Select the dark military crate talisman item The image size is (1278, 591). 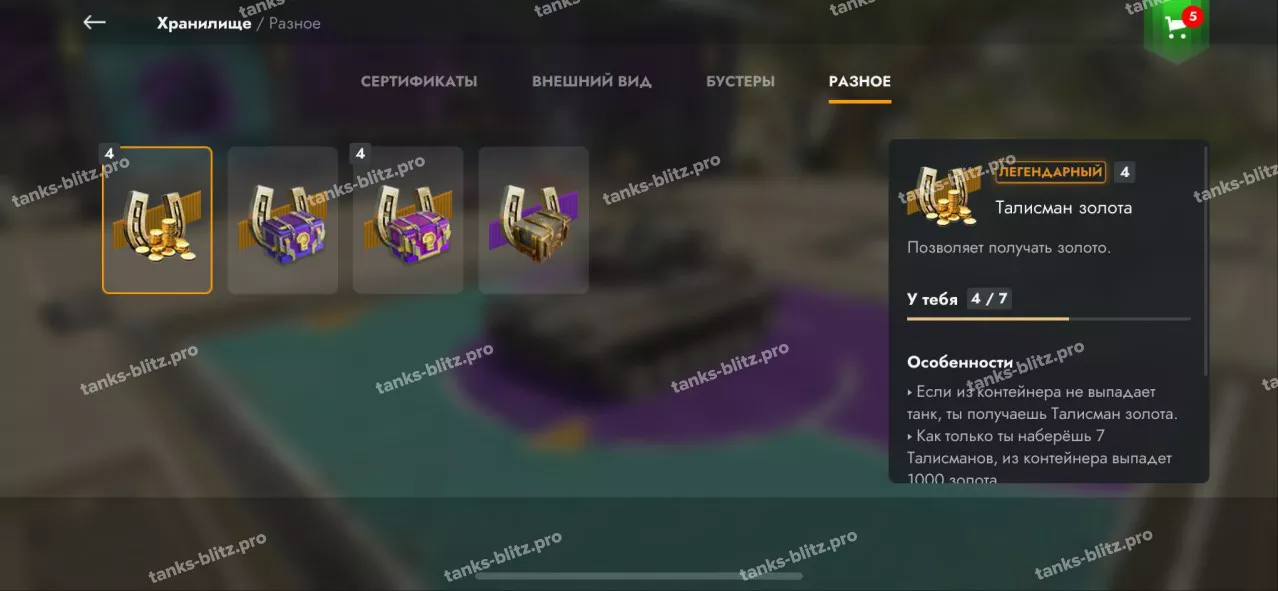point(533,220)
